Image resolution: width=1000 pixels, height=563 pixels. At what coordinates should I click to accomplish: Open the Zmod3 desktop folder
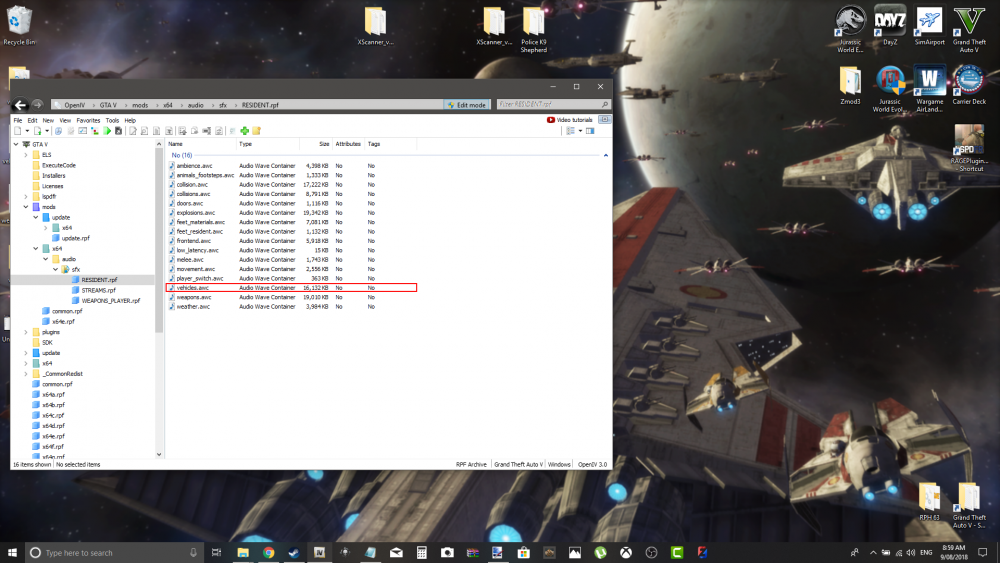[850, 85]
